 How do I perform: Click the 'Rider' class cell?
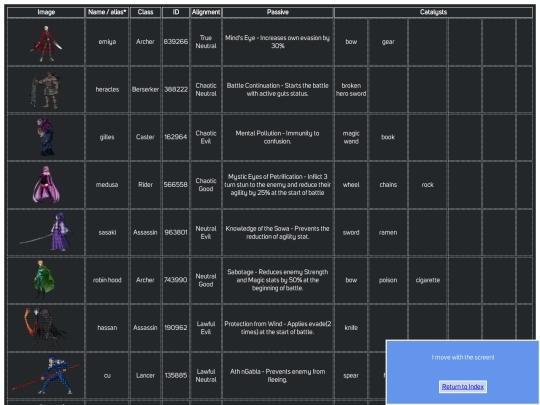(145, 185)
